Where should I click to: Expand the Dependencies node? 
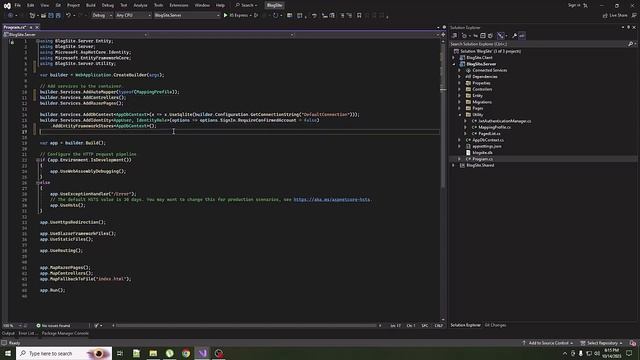pos(460,77)
